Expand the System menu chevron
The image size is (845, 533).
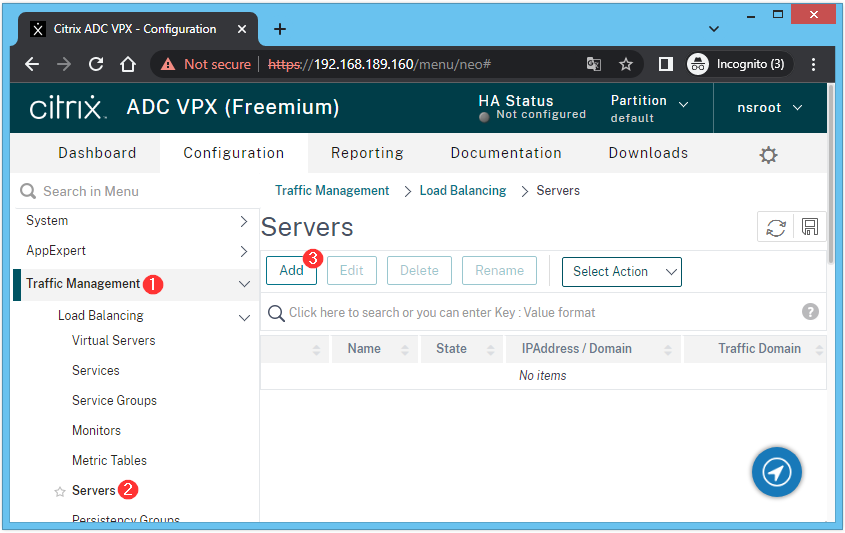(244, 221)
